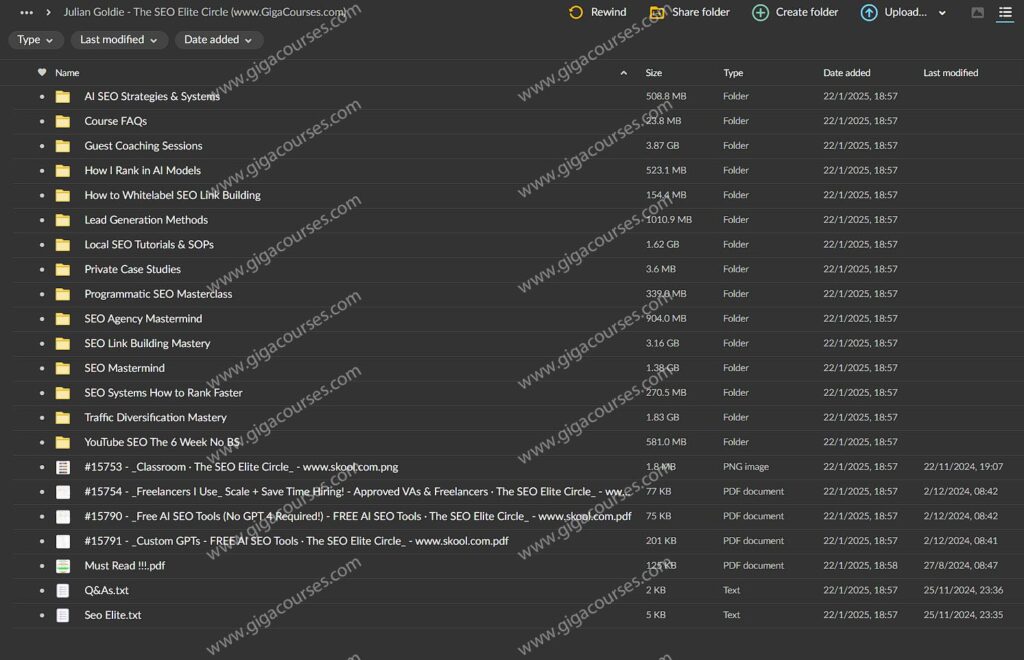
Task: Open the Type filter dropdown
Action: click(x=36, y=40)
